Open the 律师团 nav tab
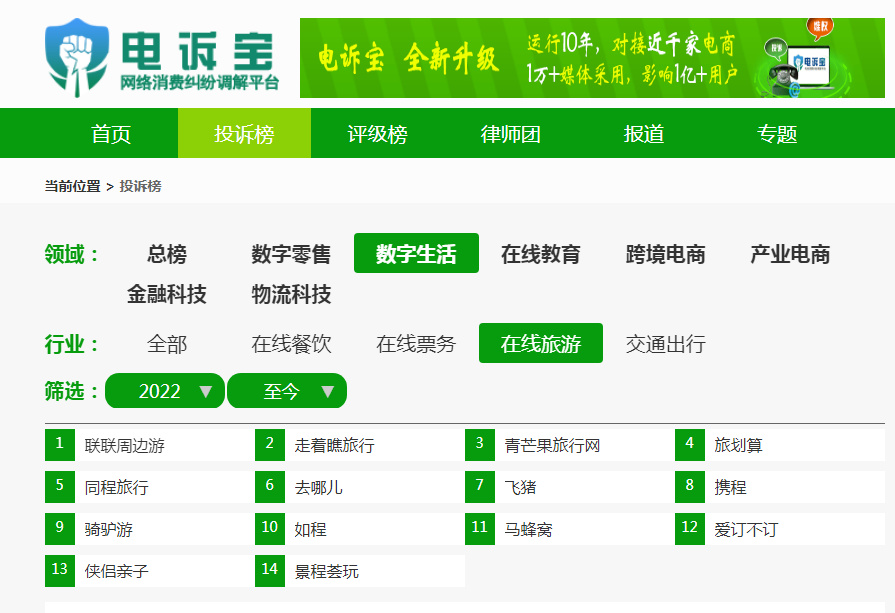This screenshot has width=895, height=613. (x=510, y=134)
